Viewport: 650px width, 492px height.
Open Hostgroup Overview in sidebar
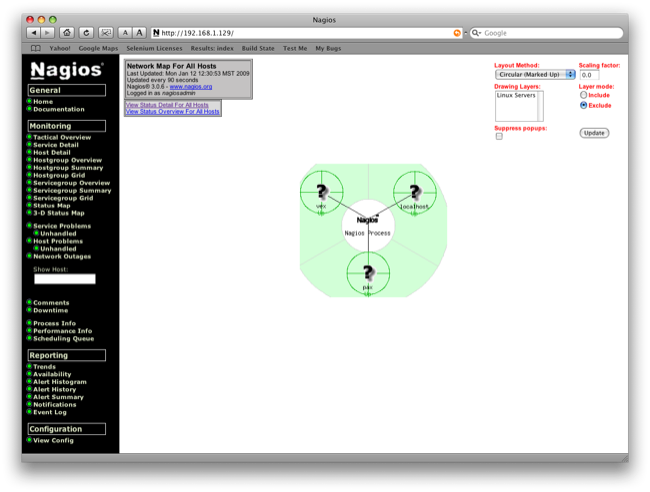pos(68,160)
